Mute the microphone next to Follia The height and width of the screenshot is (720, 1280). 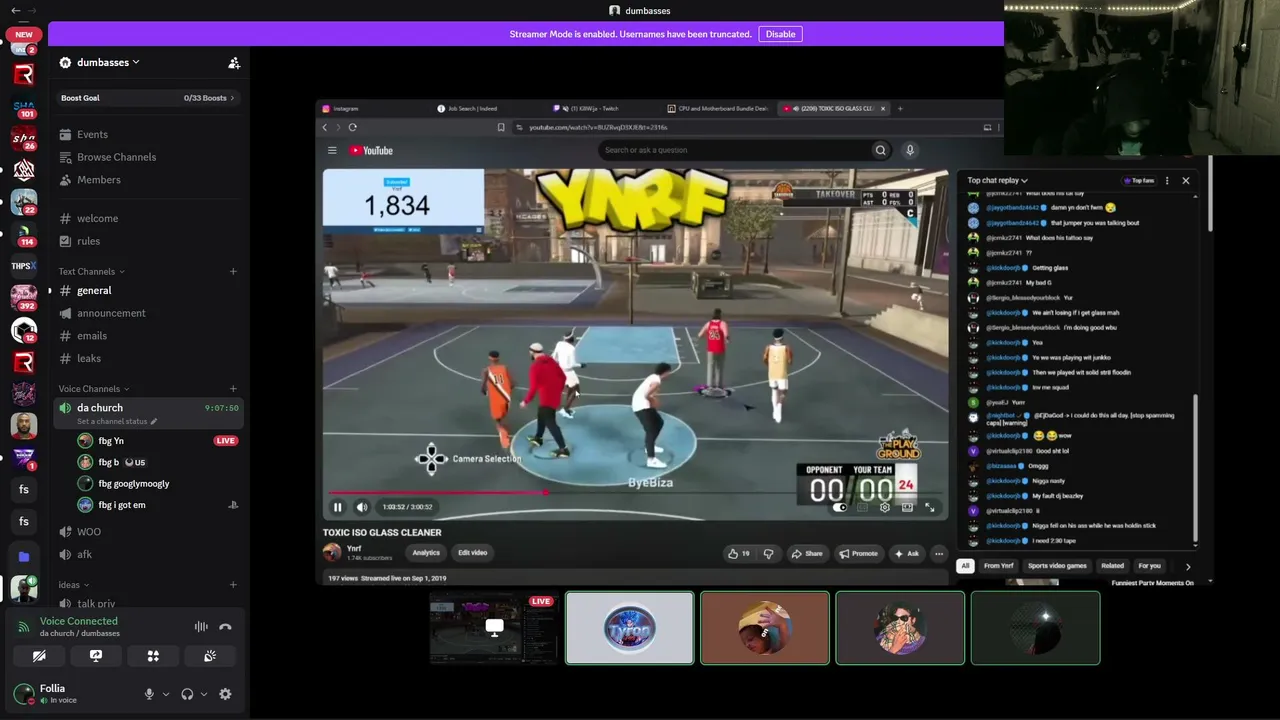[149, 694]
